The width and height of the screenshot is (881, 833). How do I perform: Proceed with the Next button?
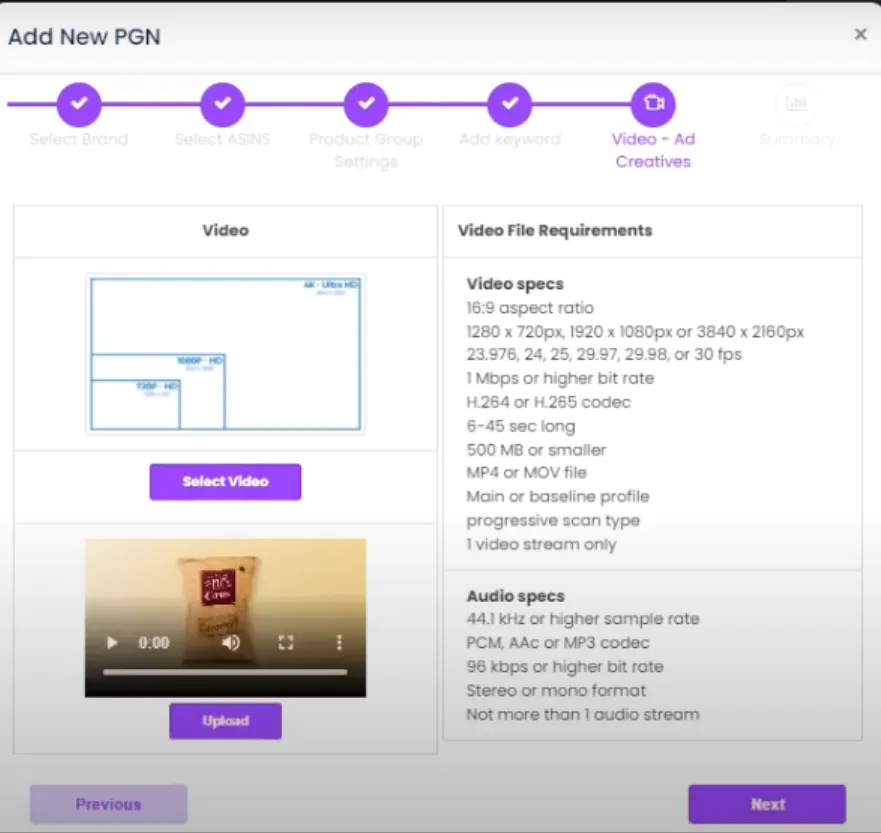coord(768,804)
